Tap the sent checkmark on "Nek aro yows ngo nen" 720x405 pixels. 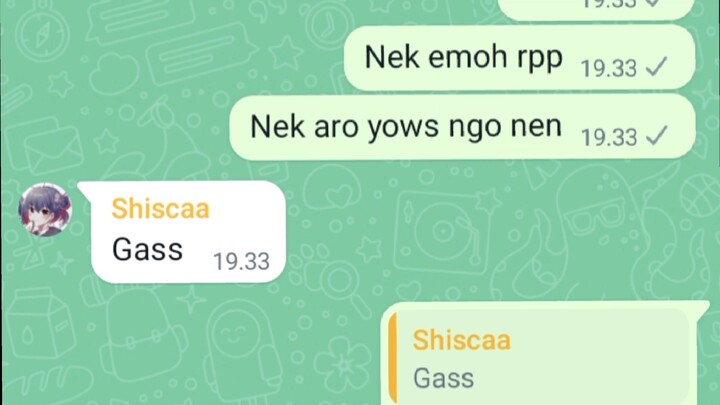click(x=656, y=136)
